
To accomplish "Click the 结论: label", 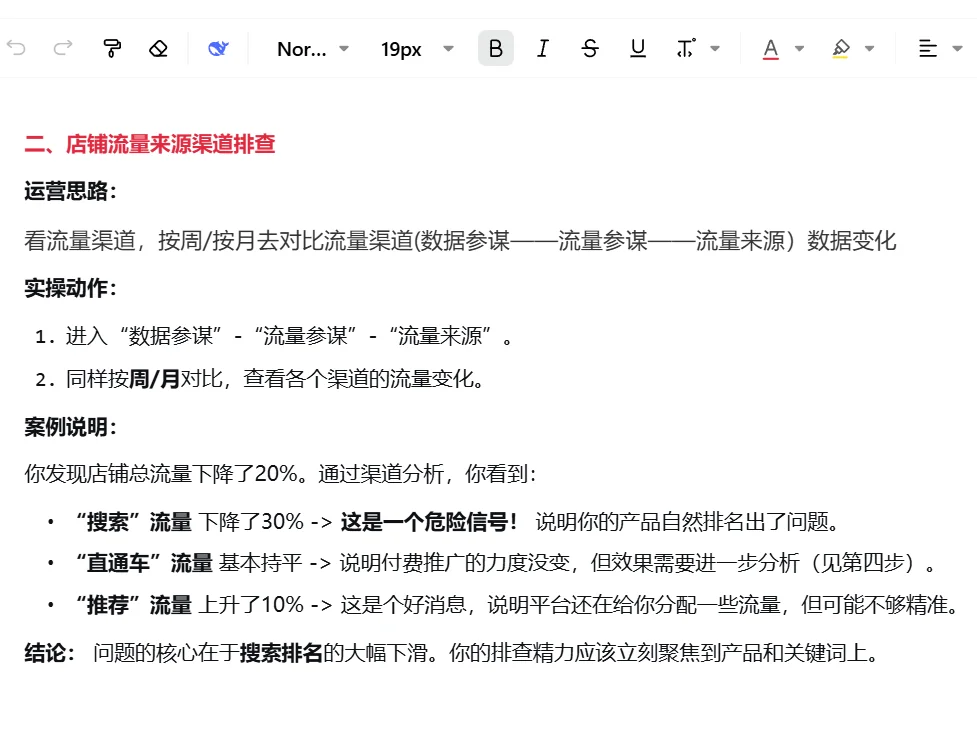I will 49,653.
